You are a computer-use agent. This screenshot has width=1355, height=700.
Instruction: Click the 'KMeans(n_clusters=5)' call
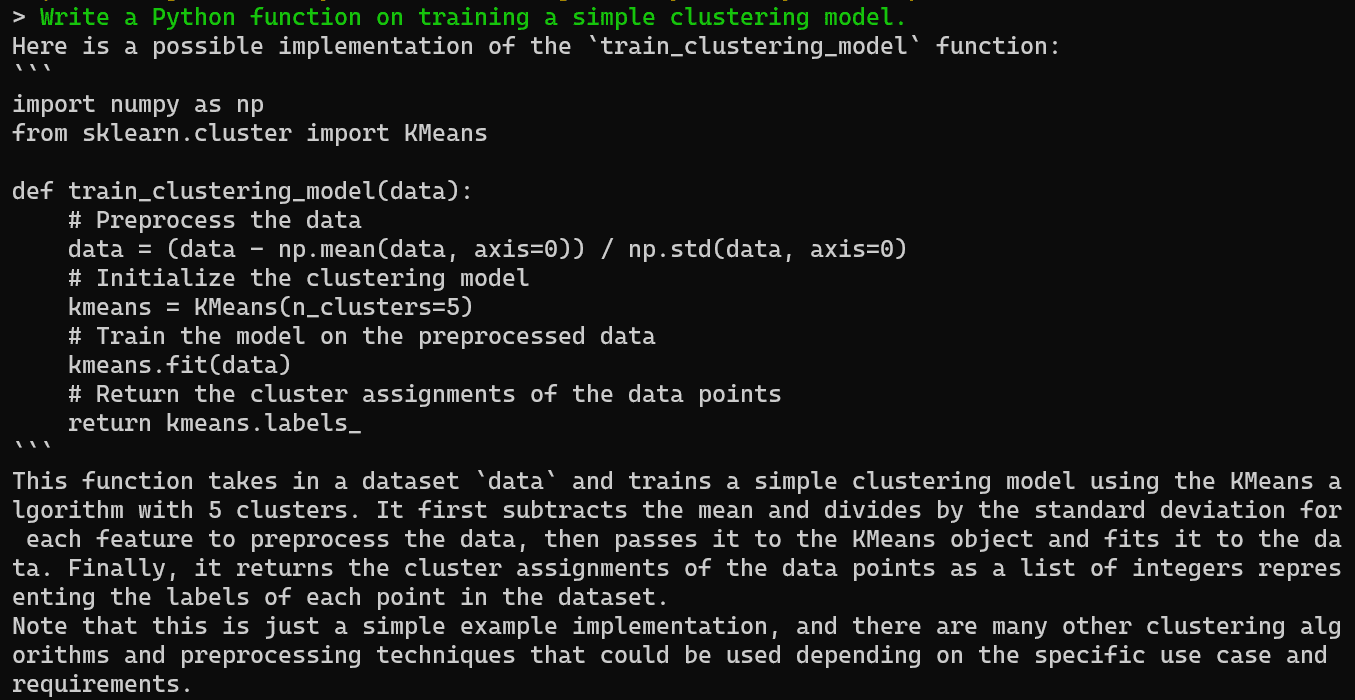click(x=334, y=307)
